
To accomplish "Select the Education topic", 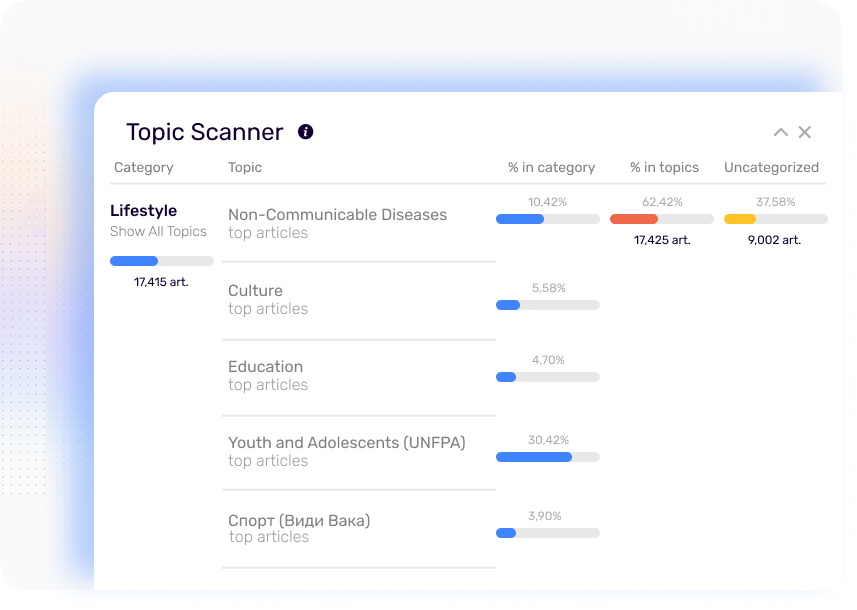I will 265,366.
